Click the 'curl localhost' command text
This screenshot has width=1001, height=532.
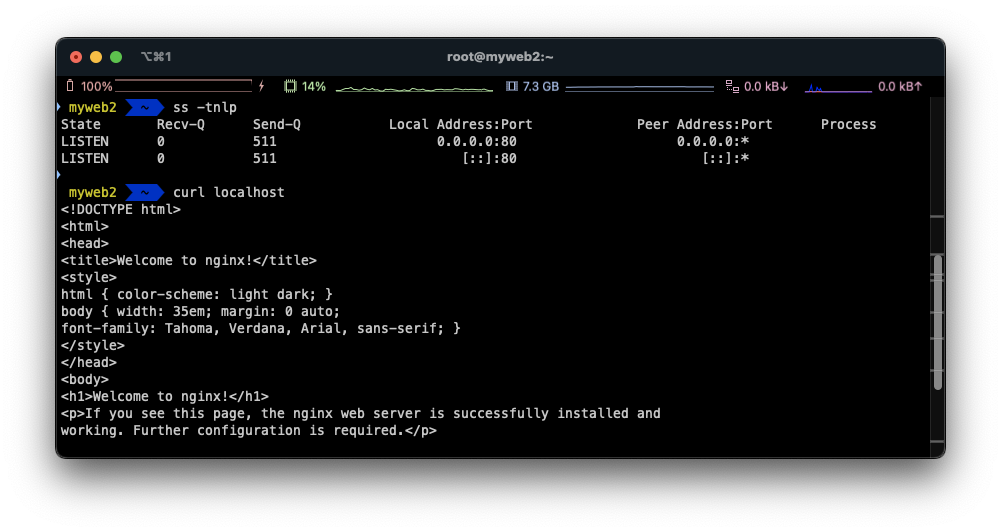pyautogui.click(x=229, y=192)
